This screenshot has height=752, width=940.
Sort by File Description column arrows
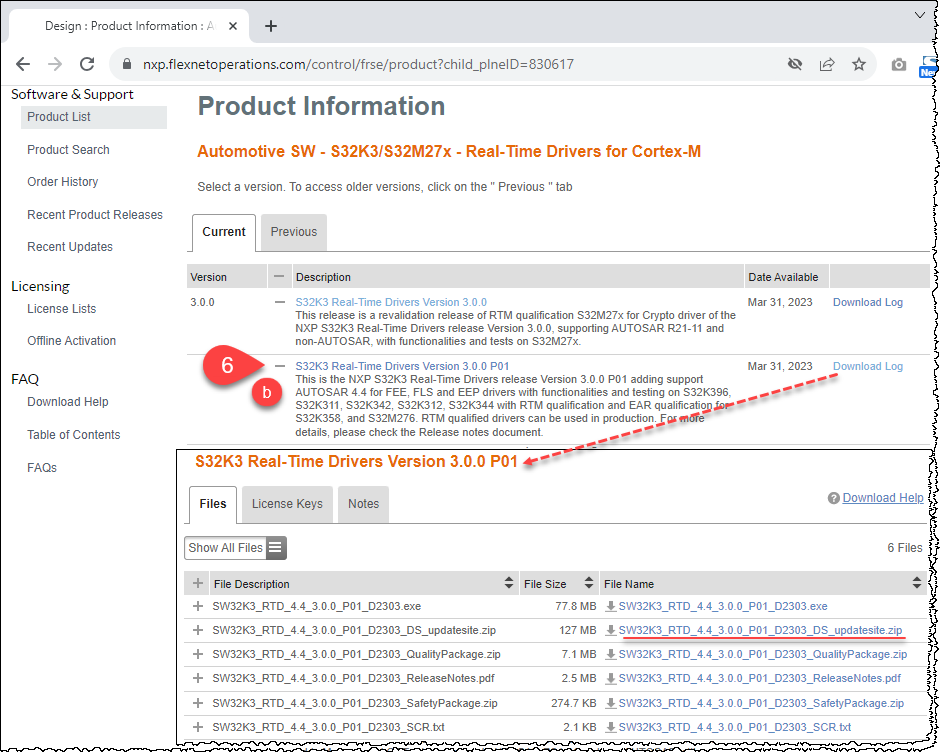point(508,583)
